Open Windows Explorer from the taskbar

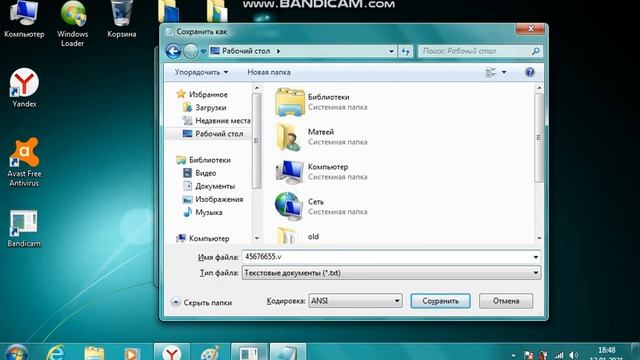tap(94, 353)
